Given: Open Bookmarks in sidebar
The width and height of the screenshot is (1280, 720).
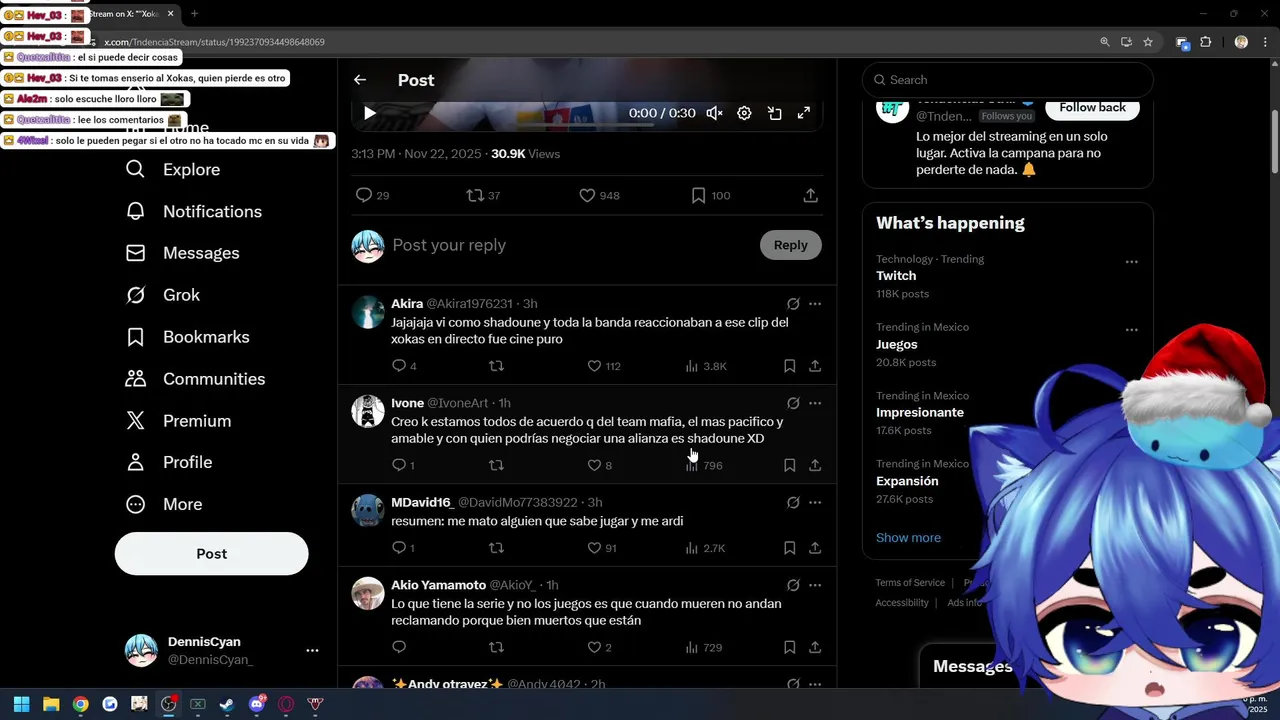Looking at the screenshot, I should coord(186,337).
